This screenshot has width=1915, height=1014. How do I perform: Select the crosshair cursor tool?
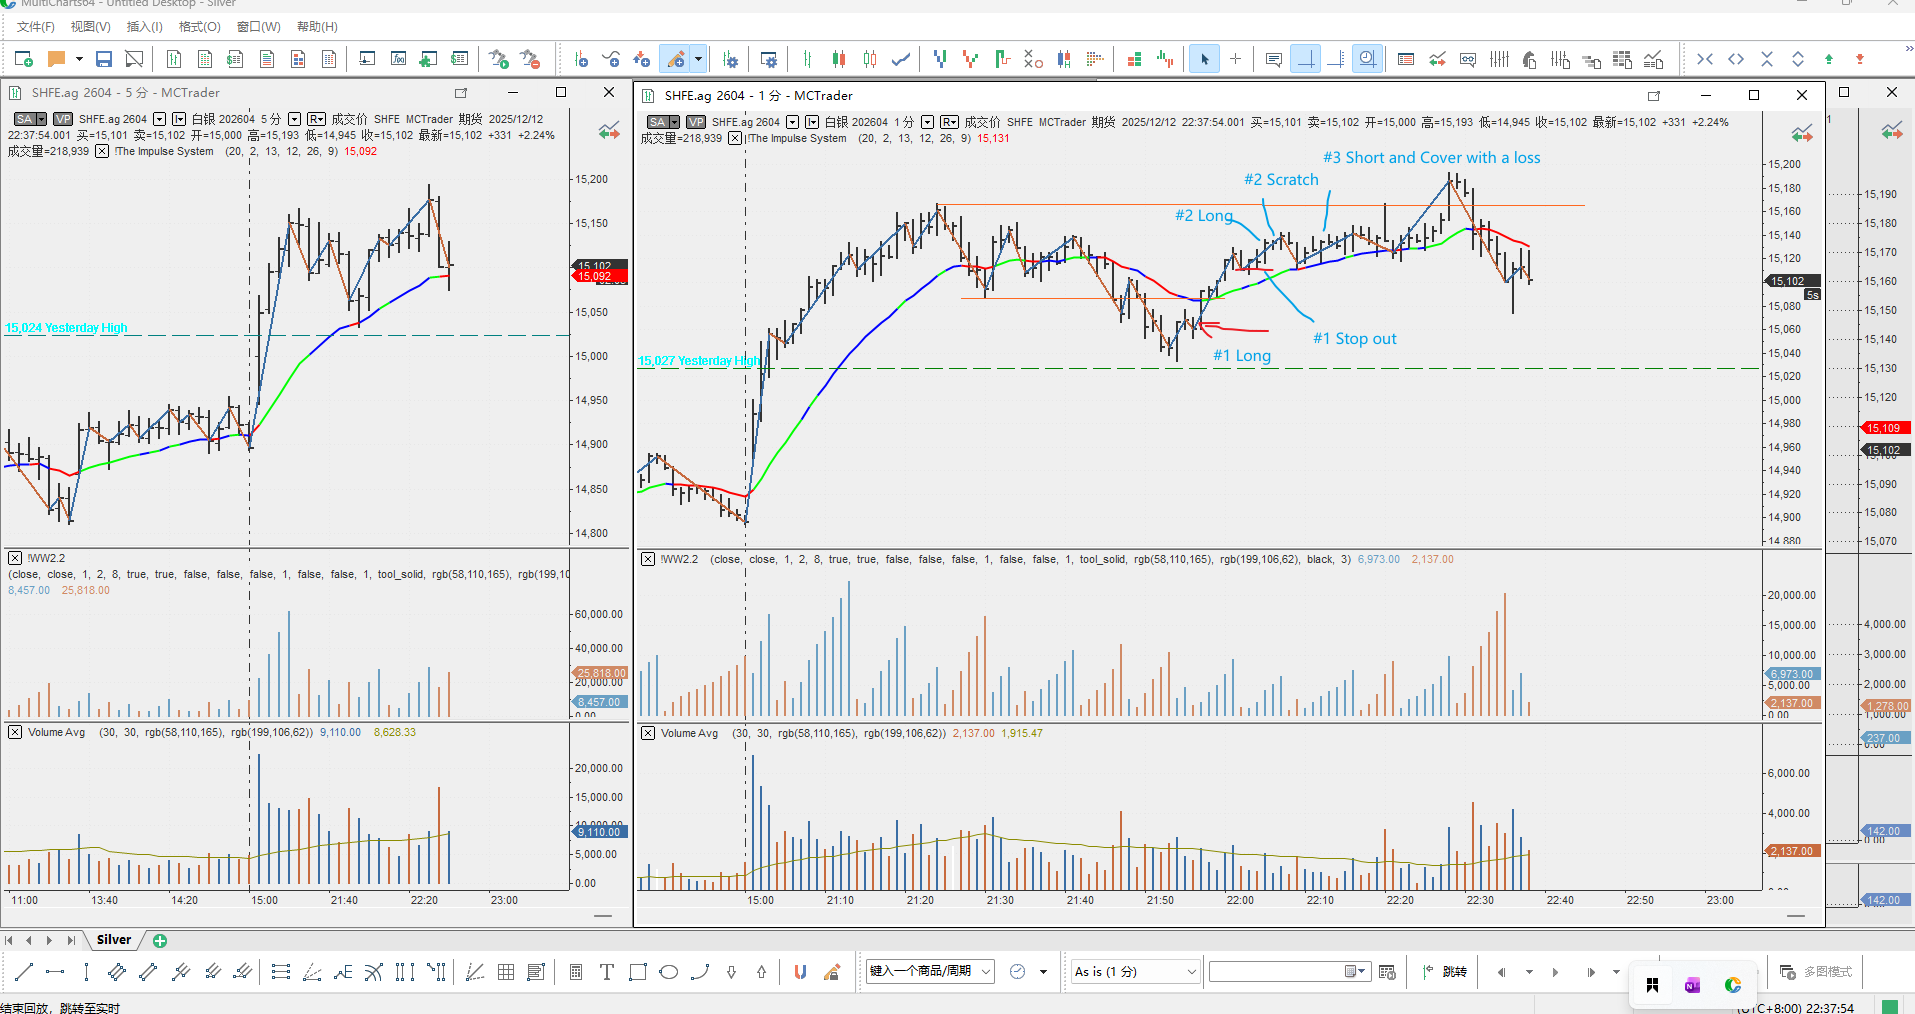[x=1236, y=59]
